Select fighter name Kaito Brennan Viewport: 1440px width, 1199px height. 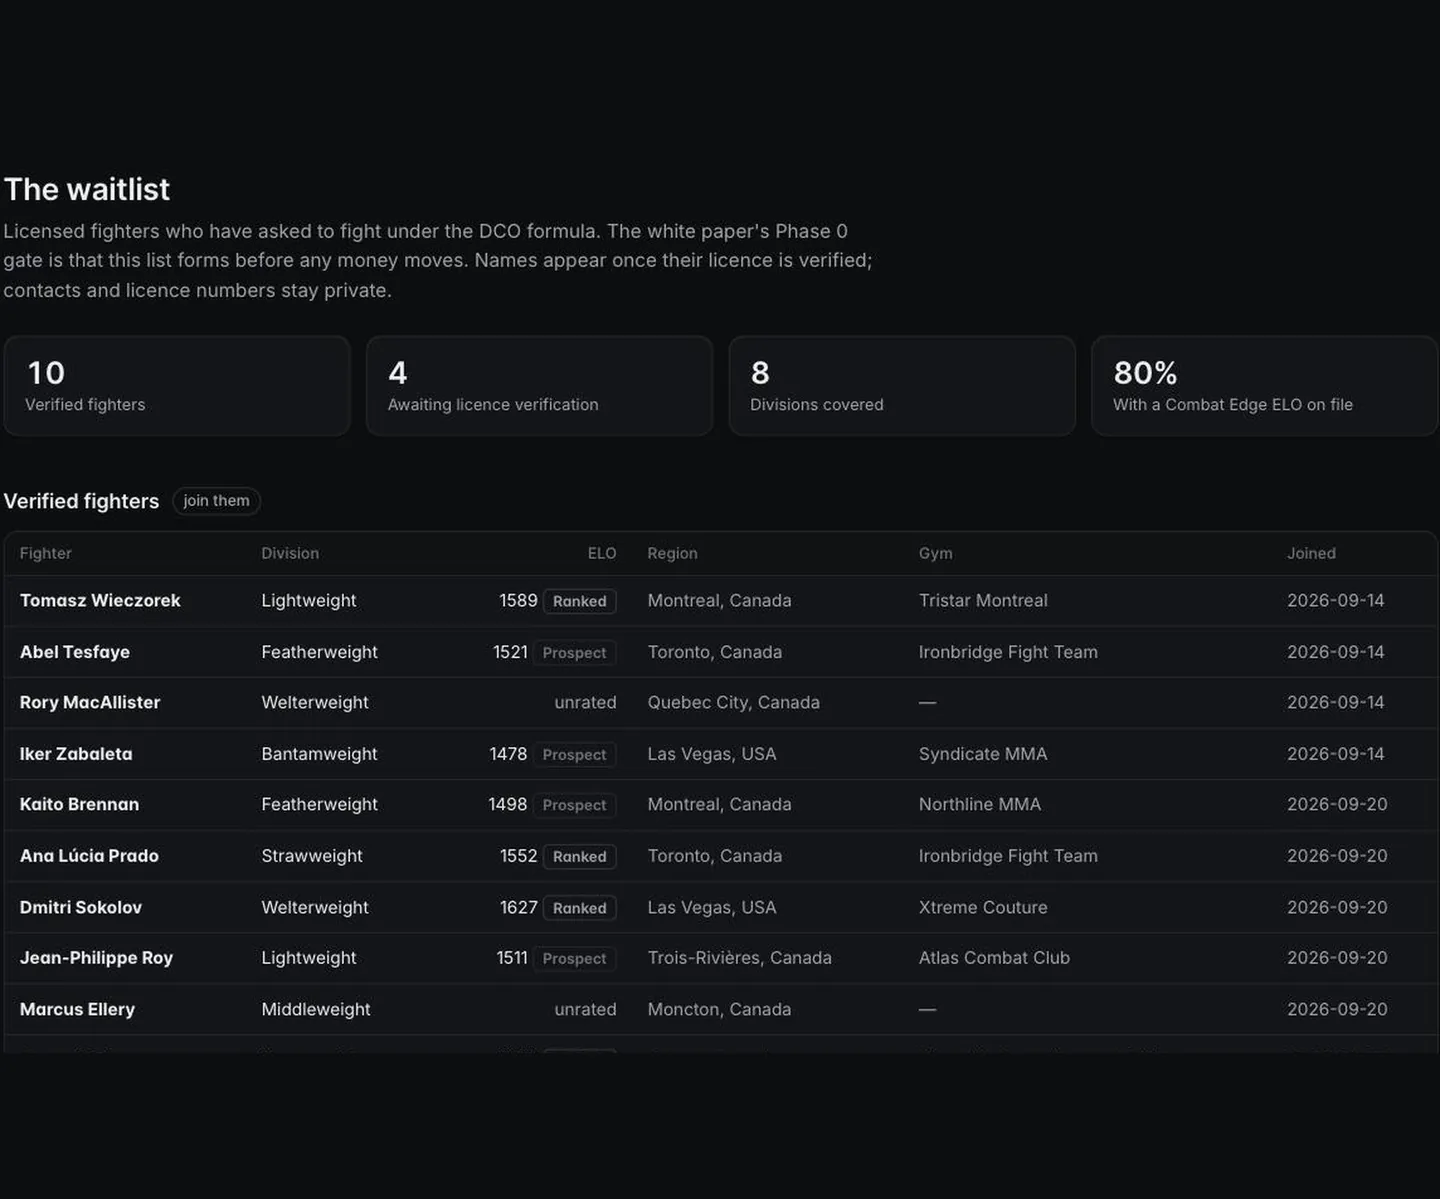tap(79, 805)
